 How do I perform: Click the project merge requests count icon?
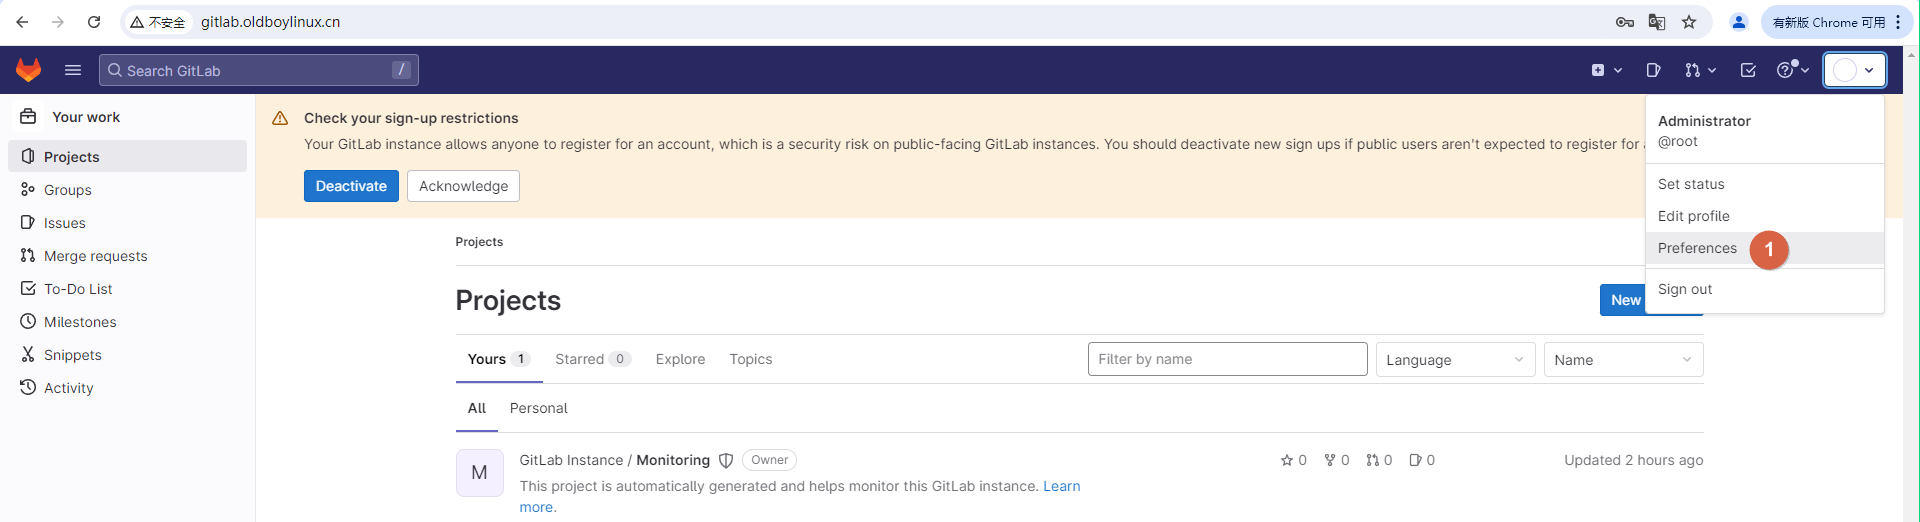coord(1372,460)
